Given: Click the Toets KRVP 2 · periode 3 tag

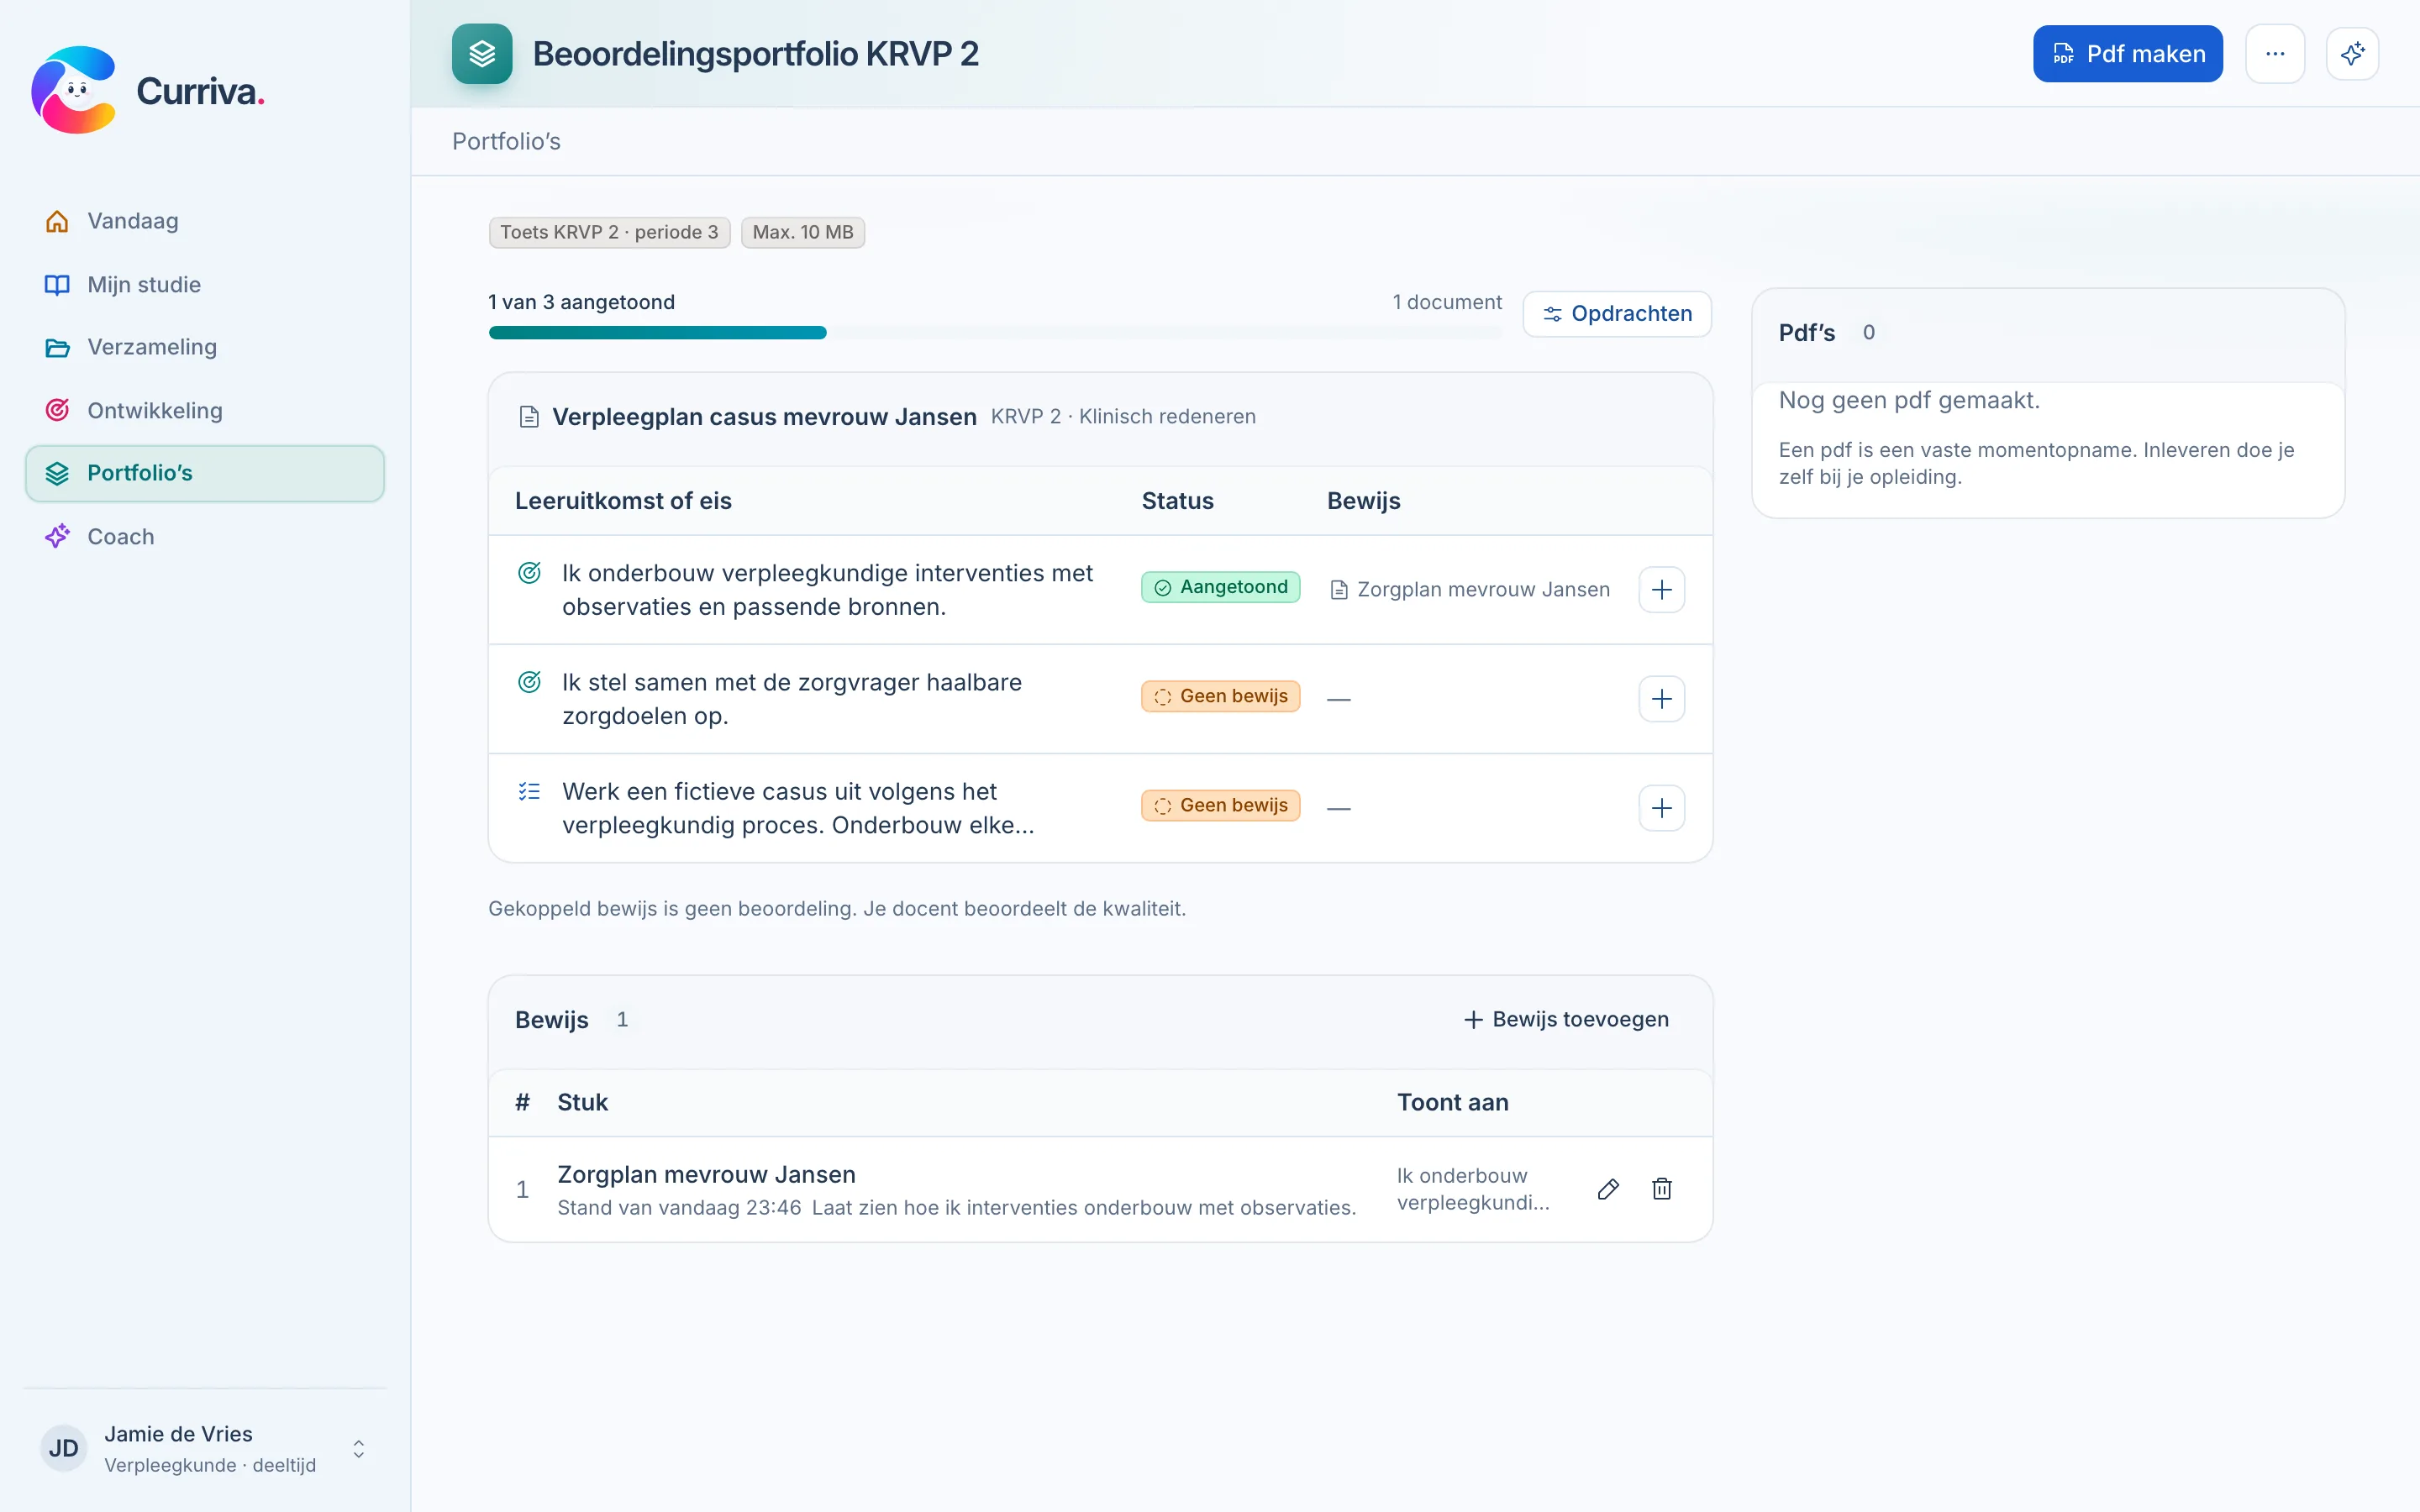Looking at the screenshot, I should click(609, 232).
